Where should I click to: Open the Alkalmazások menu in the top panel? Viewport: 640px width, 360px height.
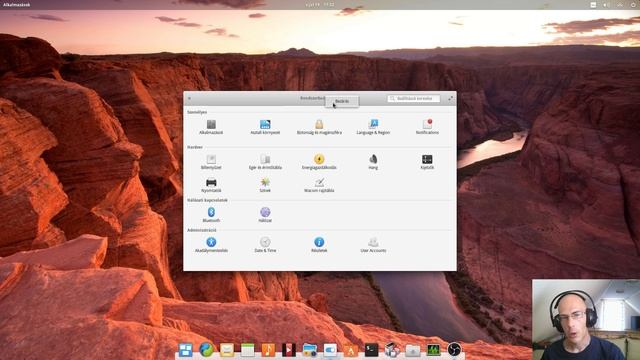click(17, 4)
